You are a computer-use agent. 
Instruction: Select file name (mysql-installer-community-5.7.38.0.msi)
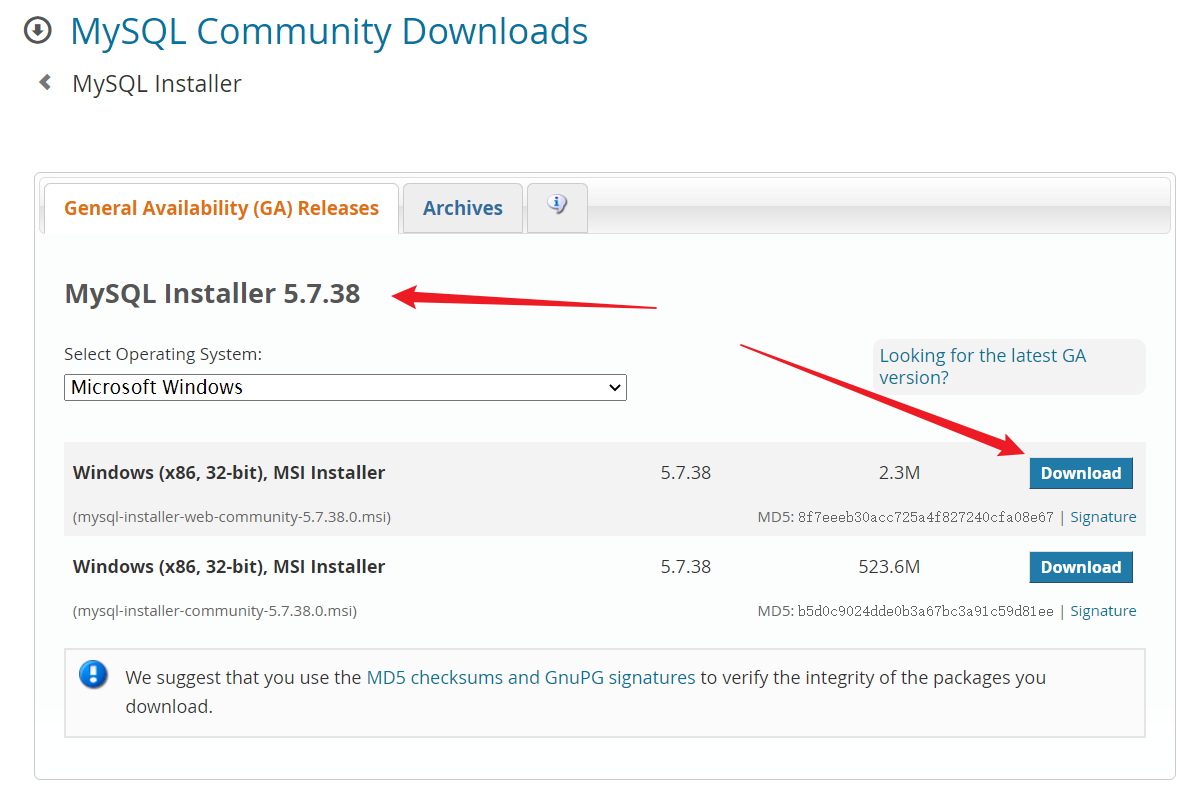(215, 611)
